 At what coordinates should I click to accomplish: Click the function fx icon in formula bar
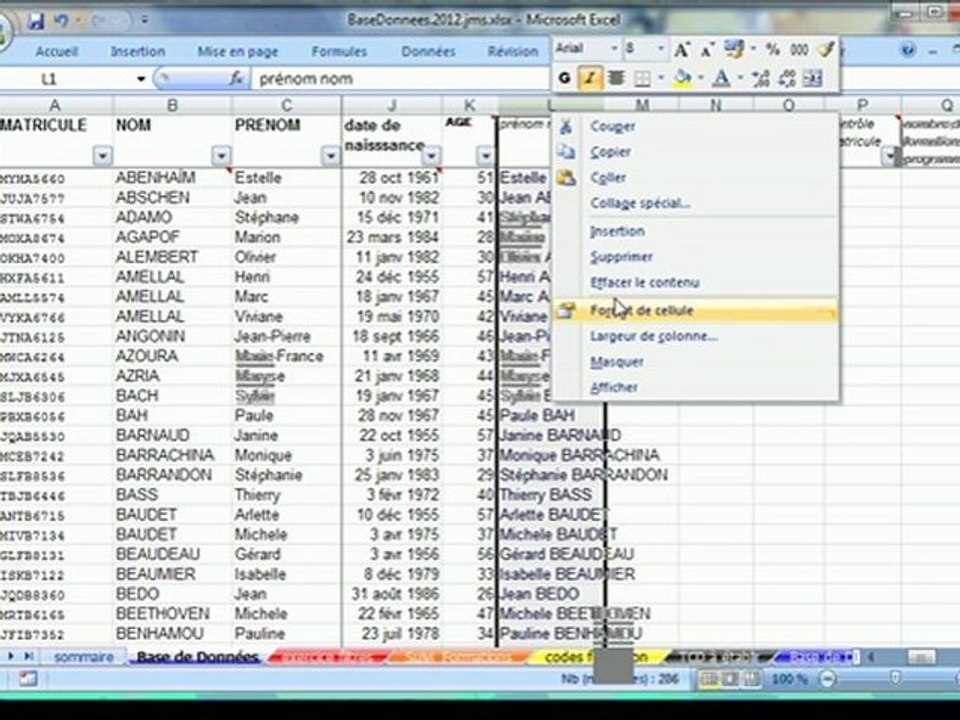236,78
